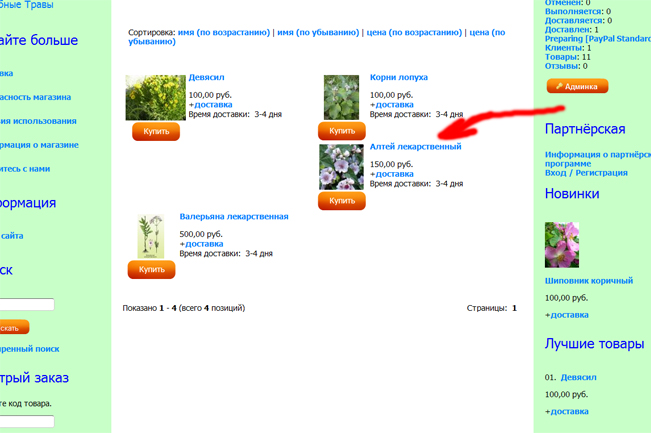Buy Алтей лекарственный with the Купить button
The height and width of the screenshot is (433, 651).
[x=342, y=201]
